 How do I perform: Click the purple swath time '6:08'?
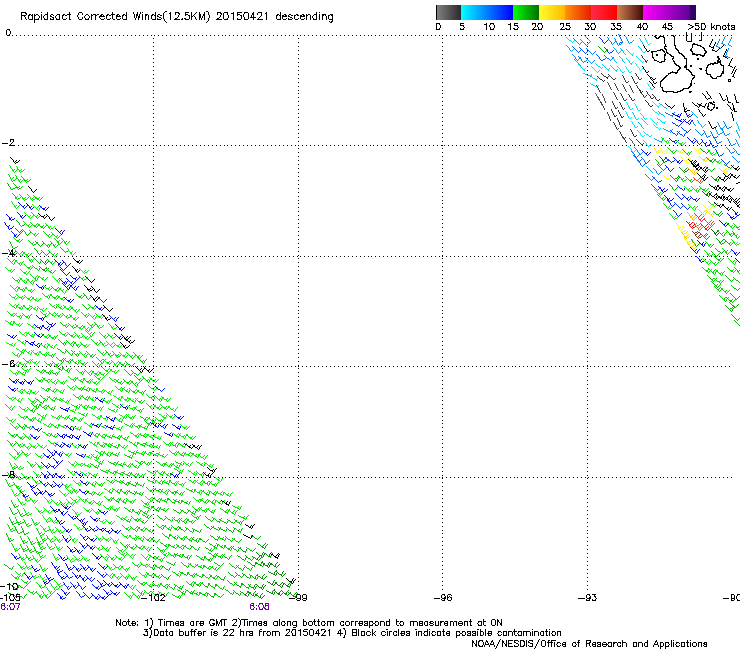point(260,607)
